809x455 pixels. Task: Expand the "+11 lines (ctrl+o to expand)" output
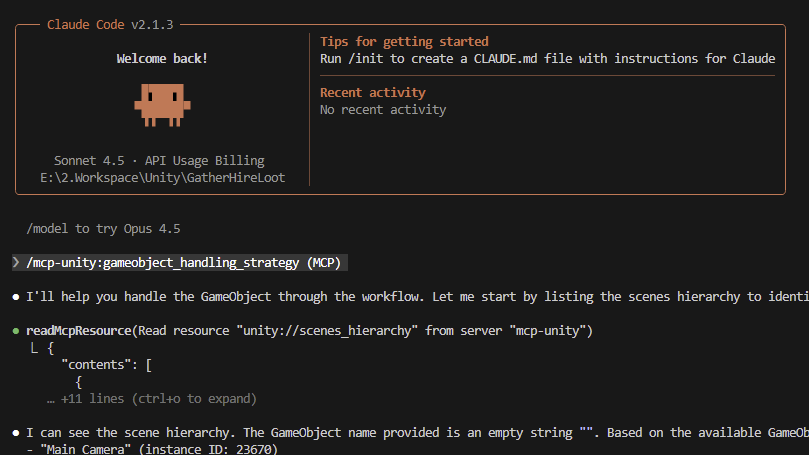click(x=152, y=399)
